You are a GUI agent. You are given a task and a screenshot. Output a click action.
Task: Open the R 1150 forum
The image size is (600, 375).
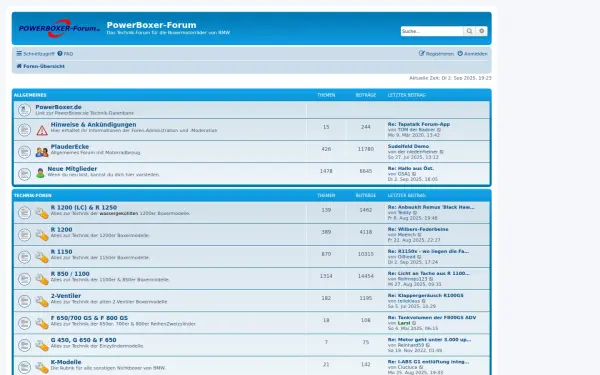click(x=61, y=251)
